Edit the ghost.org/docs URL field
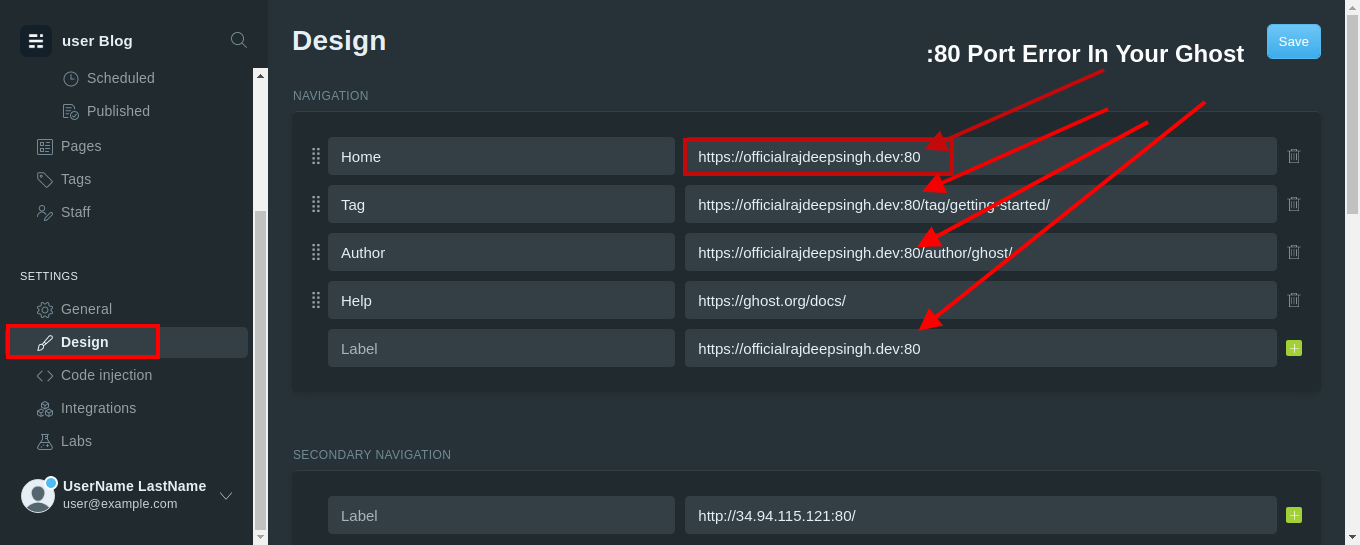 pyautogui.click(x=981, y=300)
